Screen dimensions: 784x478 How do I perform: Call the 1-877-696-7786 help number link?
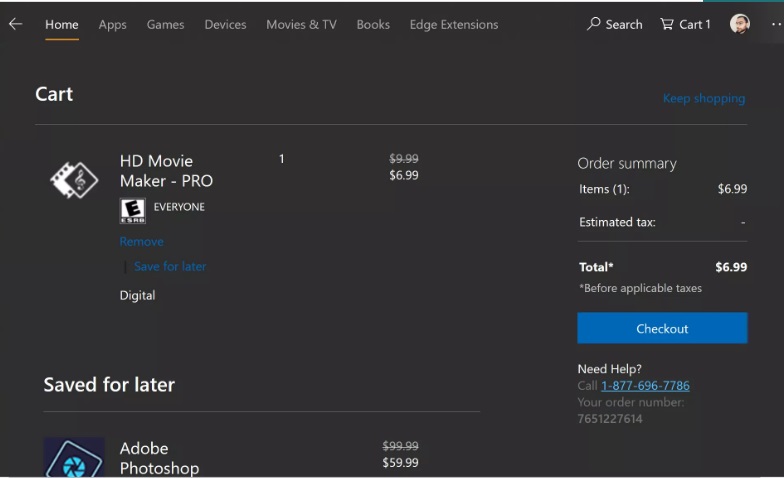(645, 385)
